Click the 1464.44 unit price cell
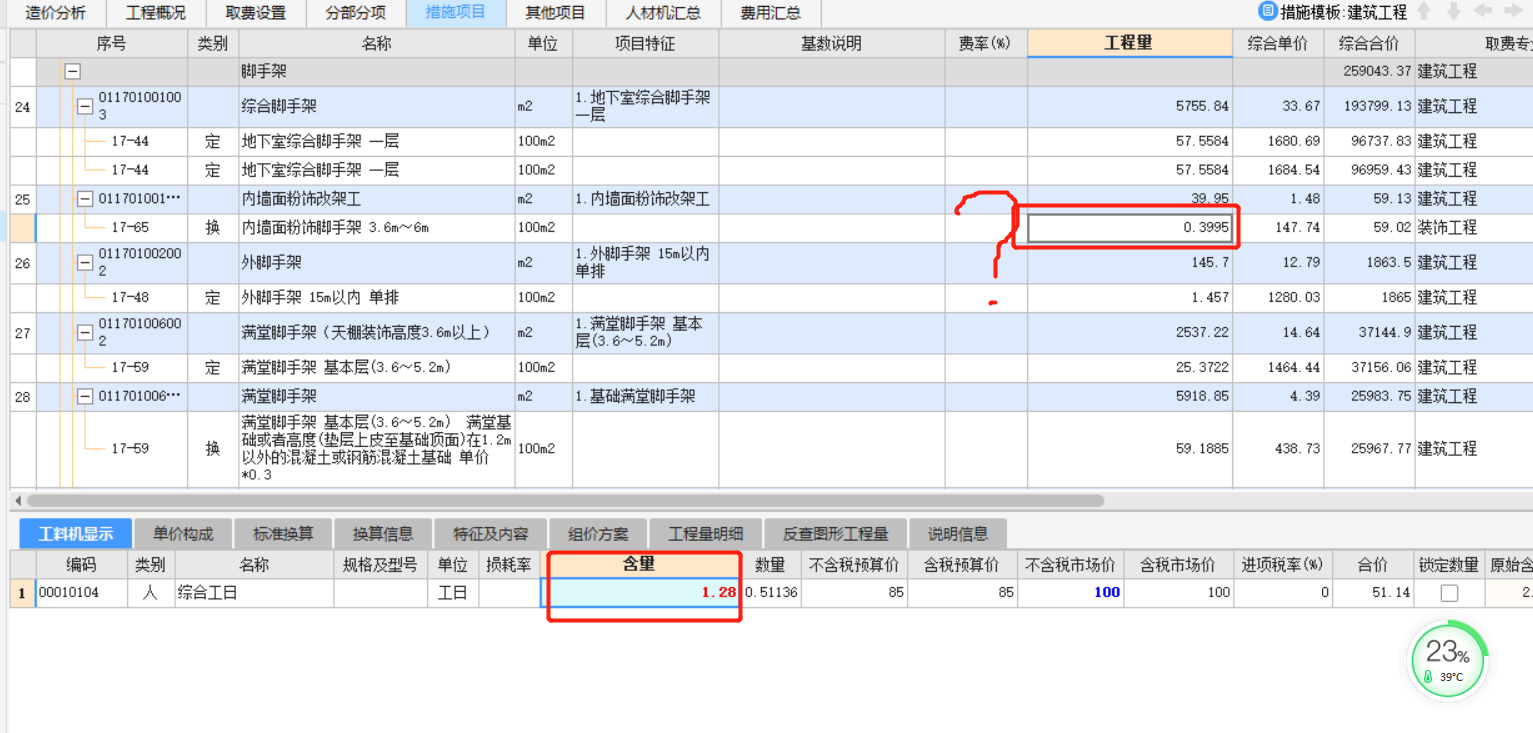This screenshot has width=1533, height=733. click(1278, 368)
